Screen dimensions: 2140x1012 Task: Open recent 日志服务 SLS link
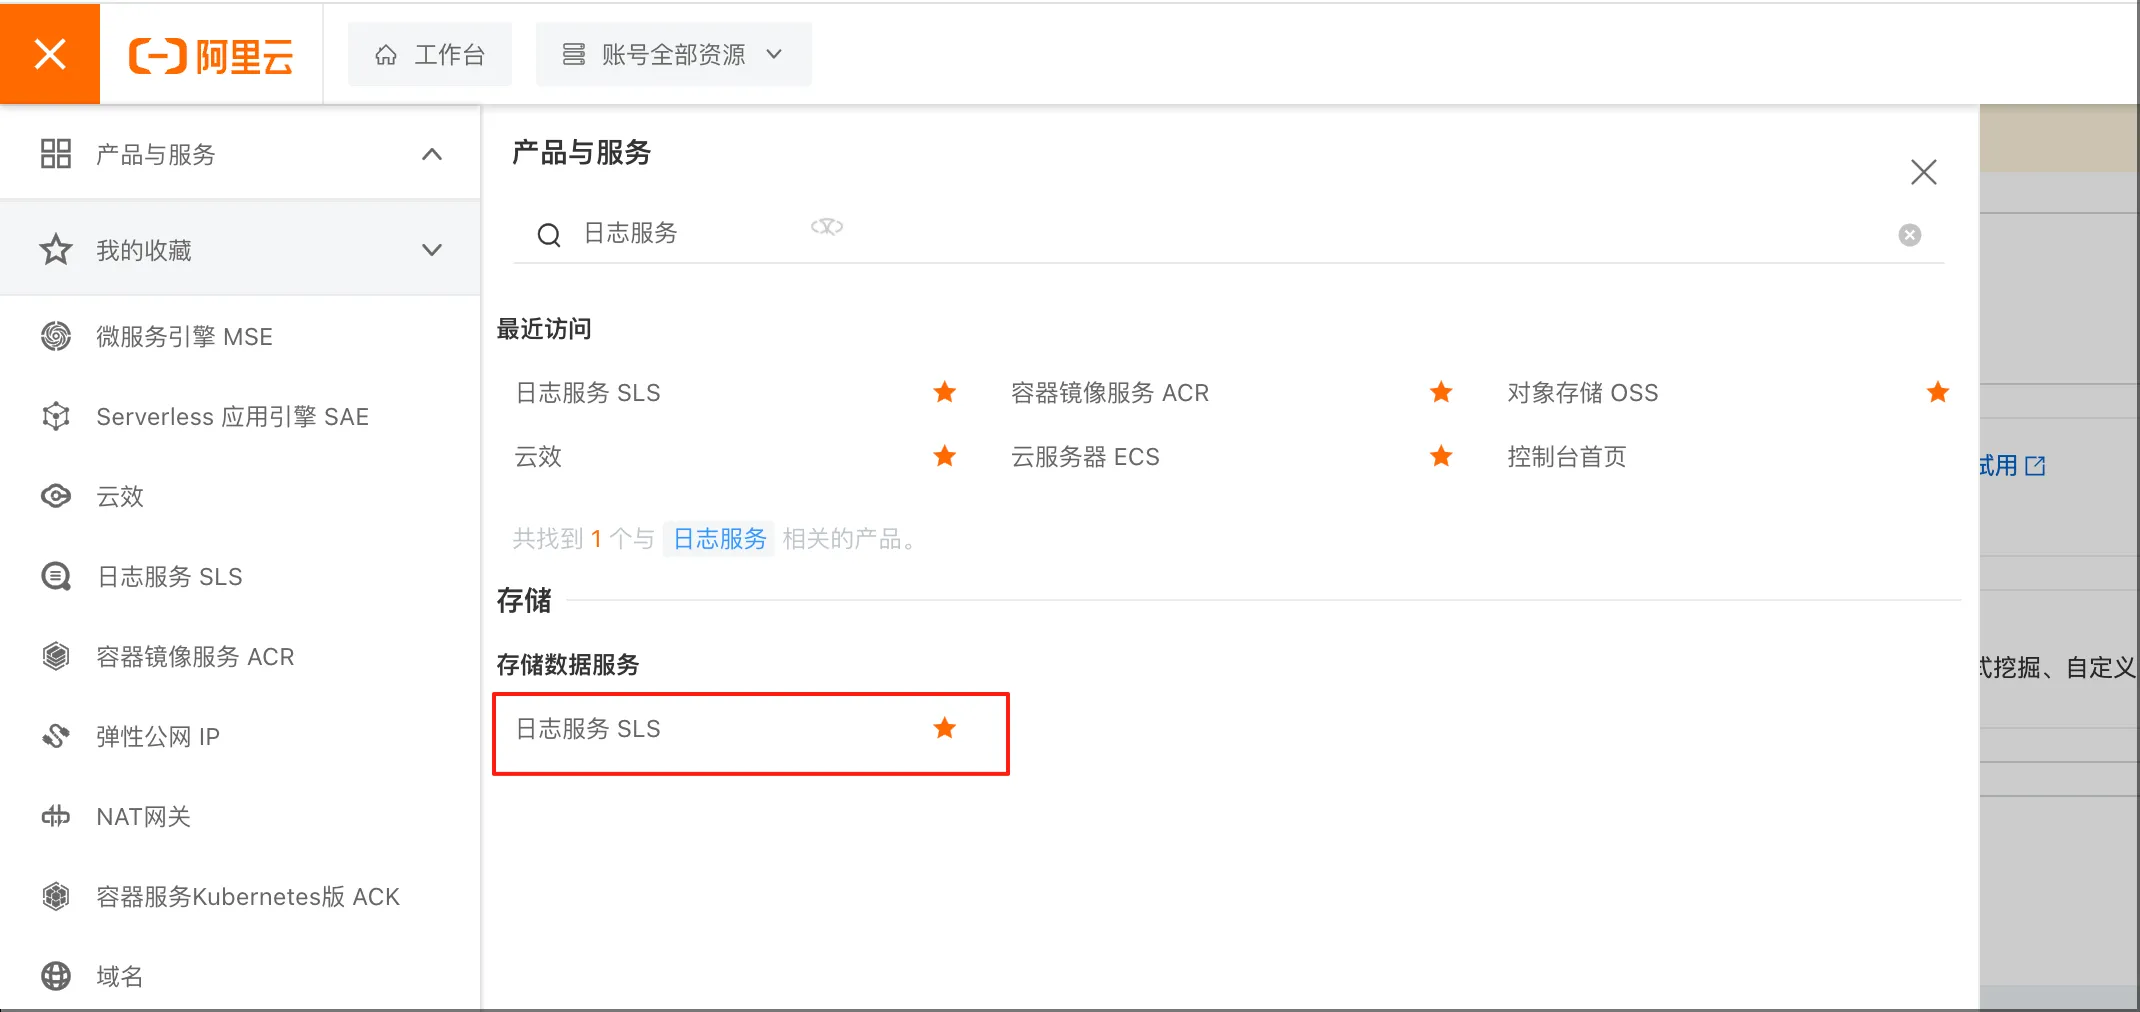pyautogui.click(x=588, y=393)
